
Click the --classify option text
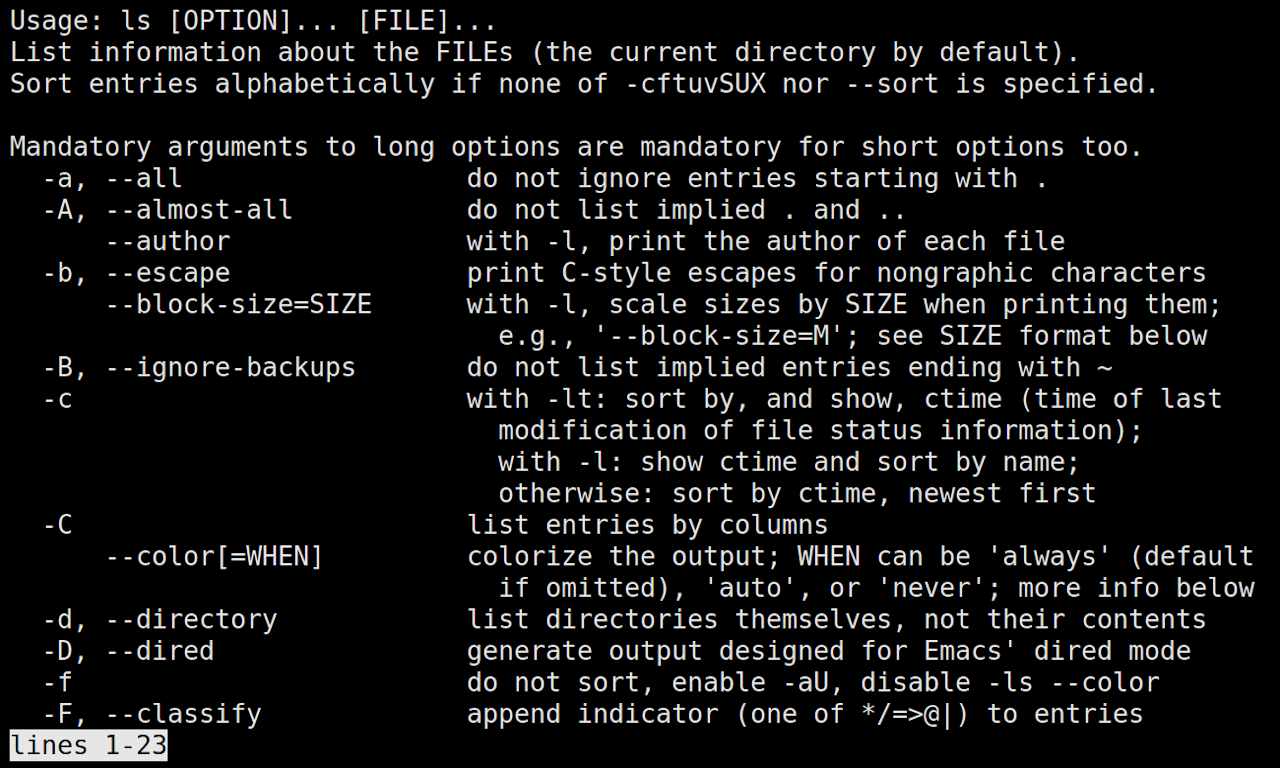point(184,714)
